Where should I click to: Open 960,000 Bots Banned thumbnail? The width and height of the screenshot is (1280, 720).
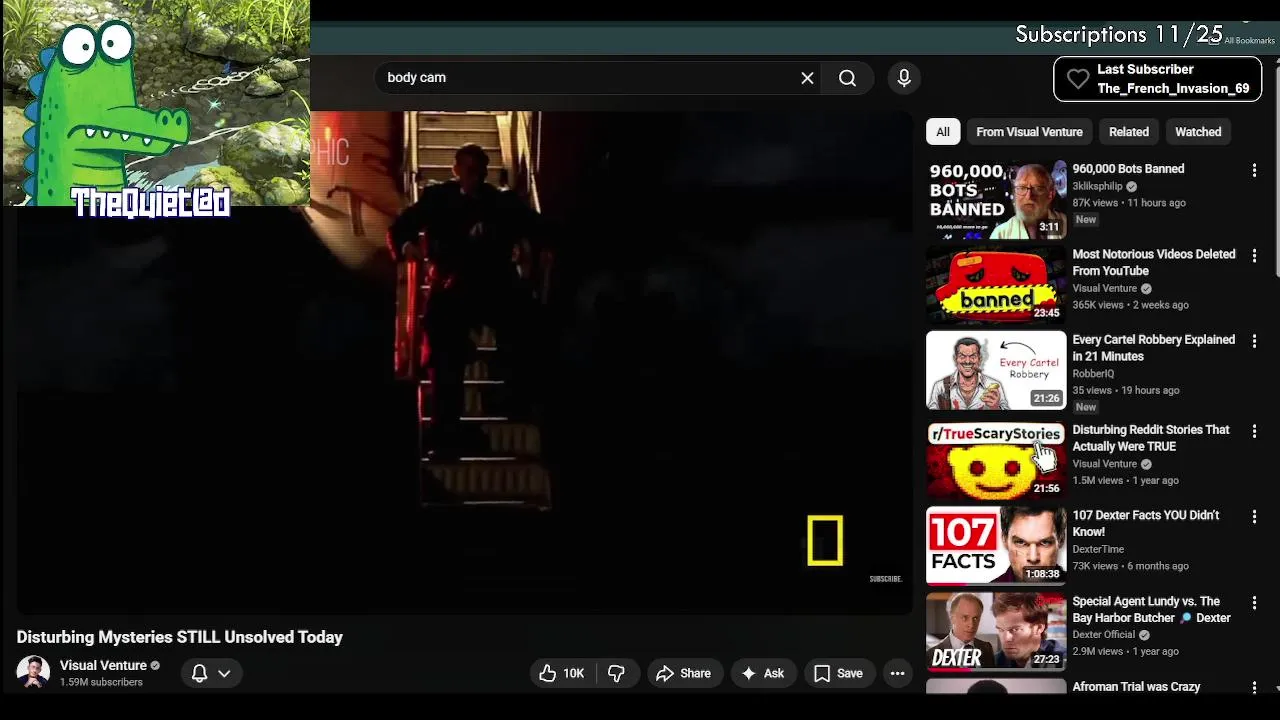point(996,199)
